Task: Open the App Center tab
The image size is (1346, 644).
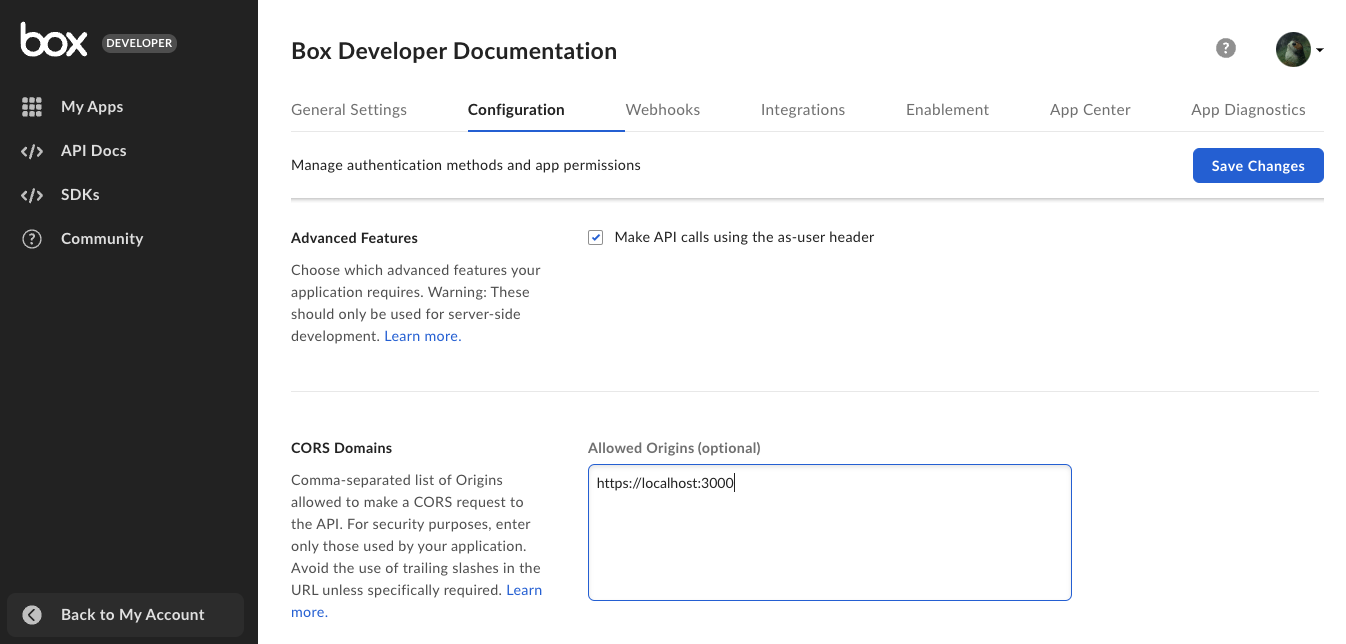Action: click(1090, 110)
